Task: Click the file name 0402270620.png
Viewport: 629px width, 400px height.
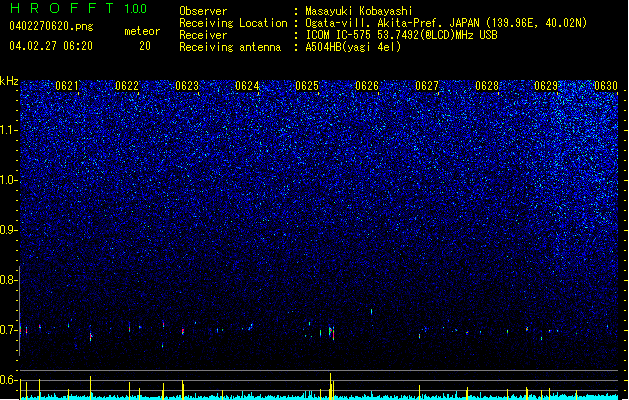Action: pos(51,26)
